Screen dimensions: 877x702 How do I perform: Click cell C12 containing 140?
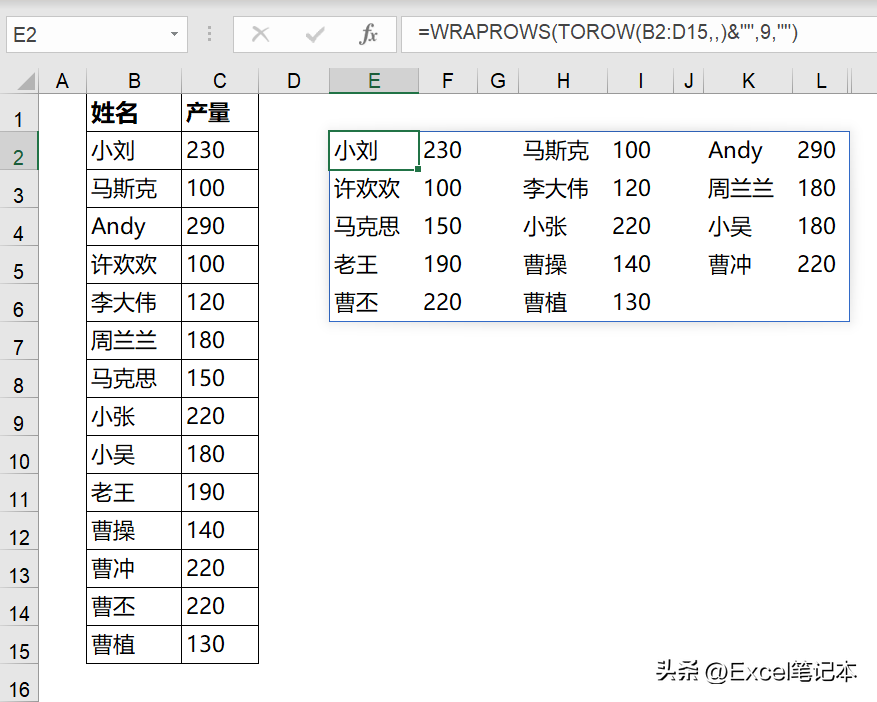coord(220,531)
